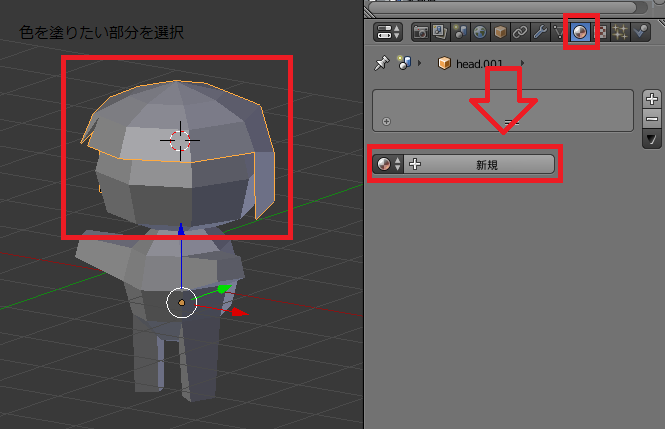Open the Scene properties tab
The height and width of the screenshot is (429, 665).
click(460, 32)
